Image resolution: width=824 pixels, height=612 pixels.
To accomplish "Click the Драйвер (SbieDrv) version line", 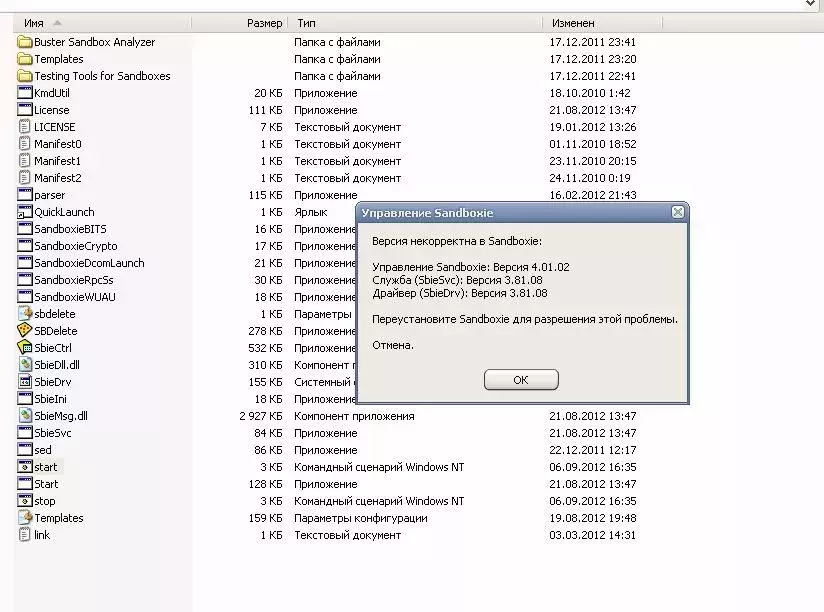I will tap(460, 293).
